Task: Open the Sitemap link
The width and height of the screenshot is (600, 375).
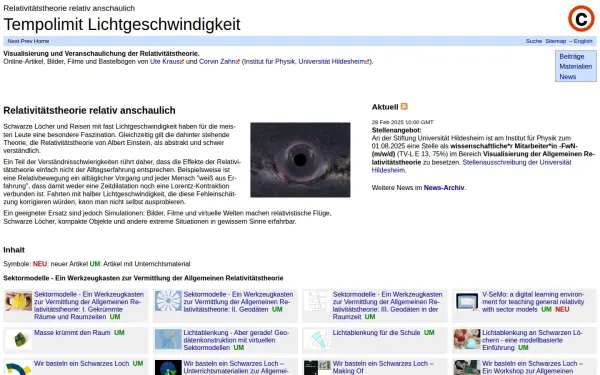Action: coord(556,41)
